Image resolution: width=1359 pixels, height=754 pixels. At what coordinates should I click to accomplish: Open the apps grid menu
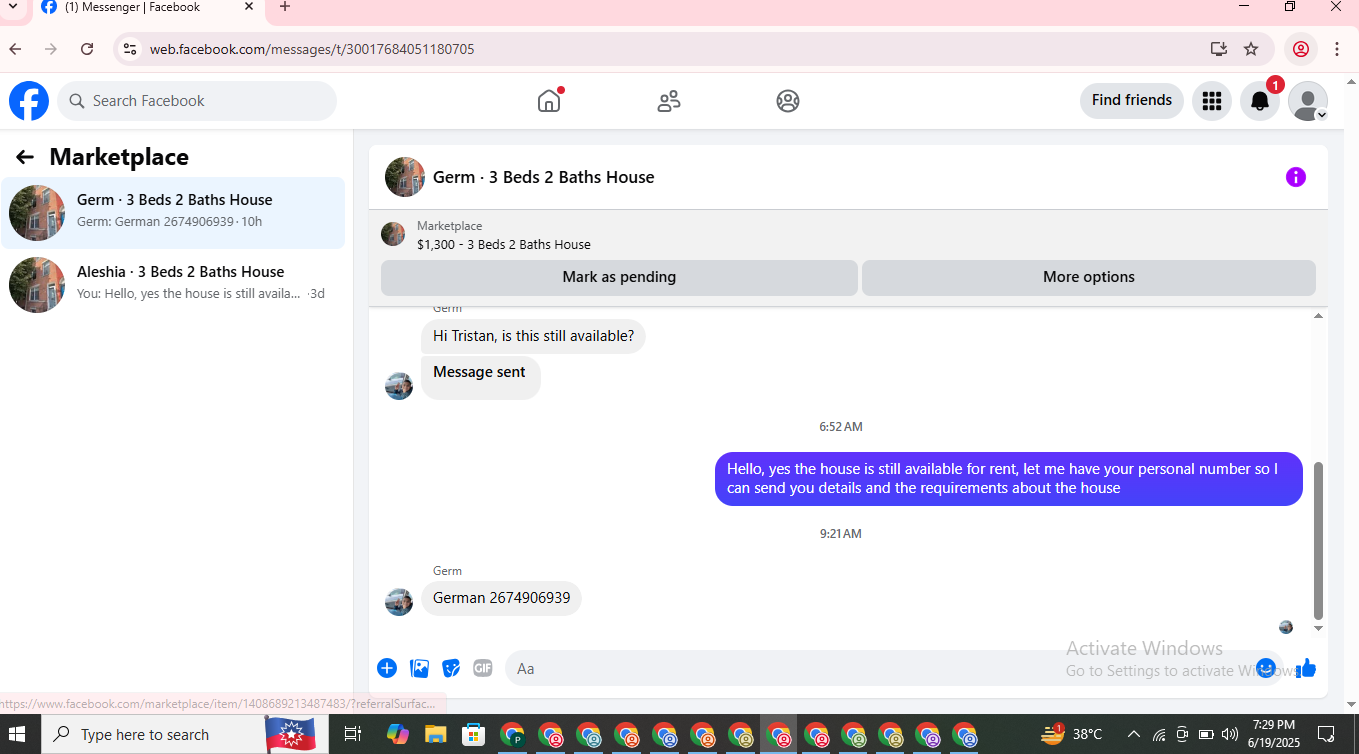coord(1212,101)
